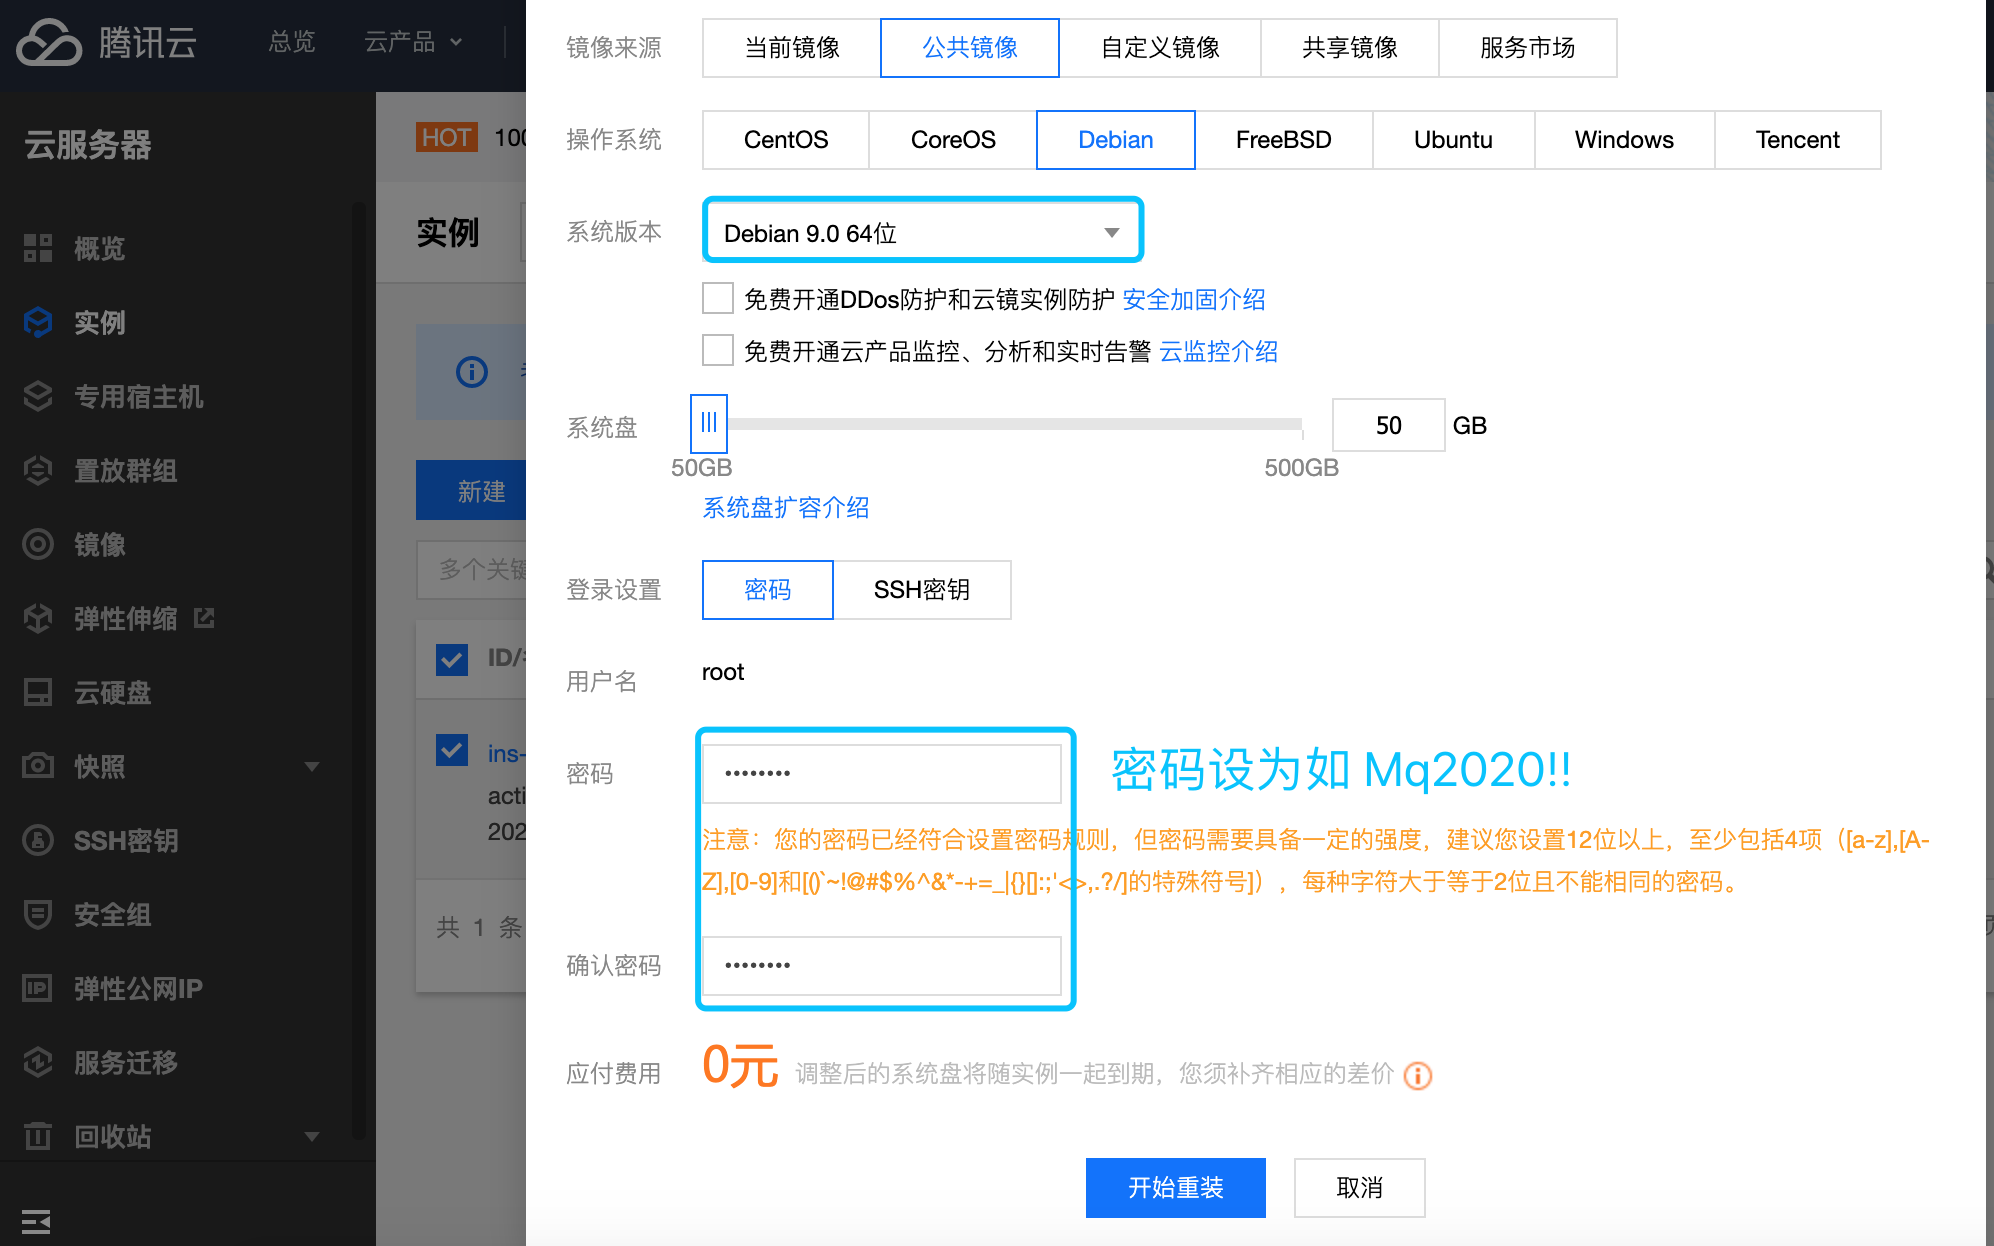Select the Ubuntu operating system tab
Viewport: 1994px width, 1246px height.
click(1452, 140)
